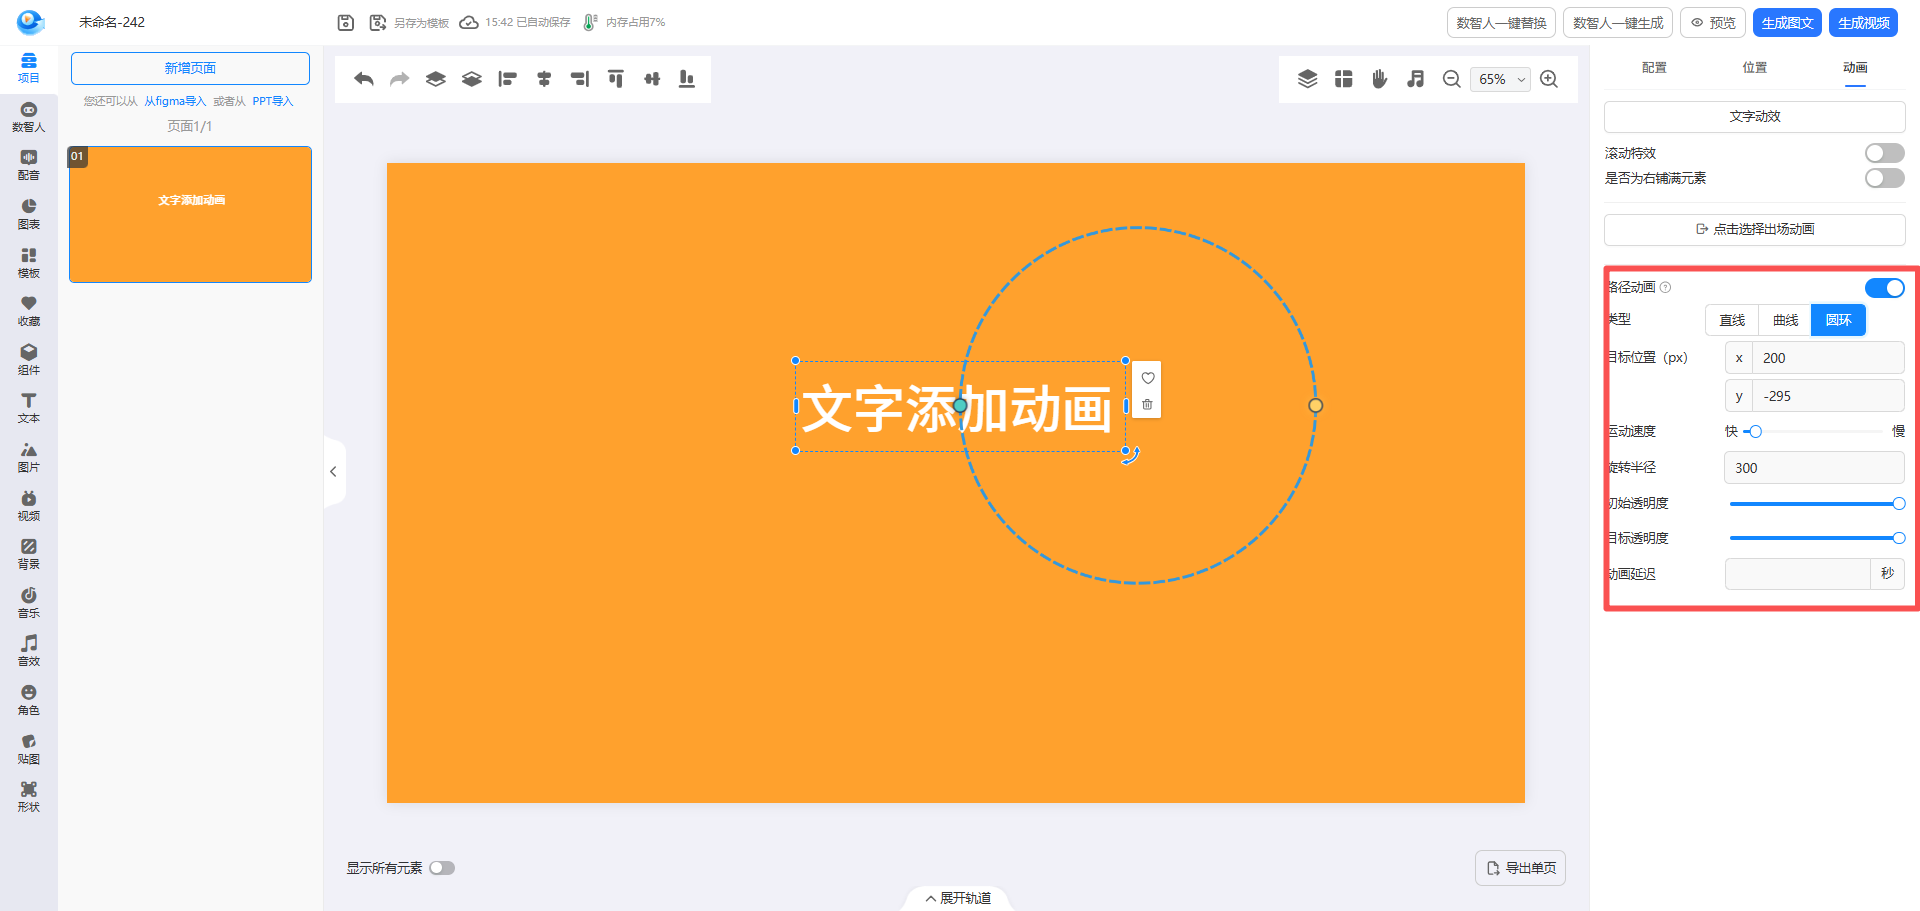Collapse the left page panel arrow

pyautogui.click(x=333, y=472)
